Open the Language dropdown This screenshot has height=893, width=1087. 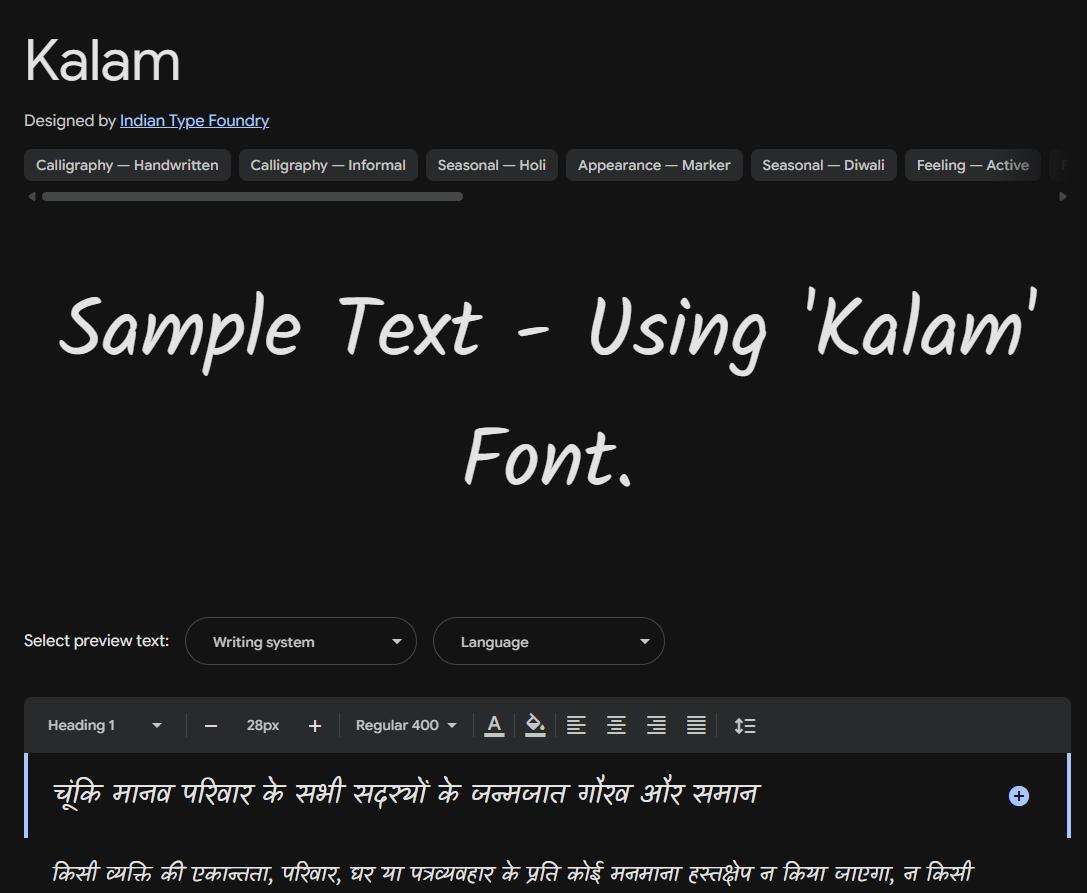[548, 641]
